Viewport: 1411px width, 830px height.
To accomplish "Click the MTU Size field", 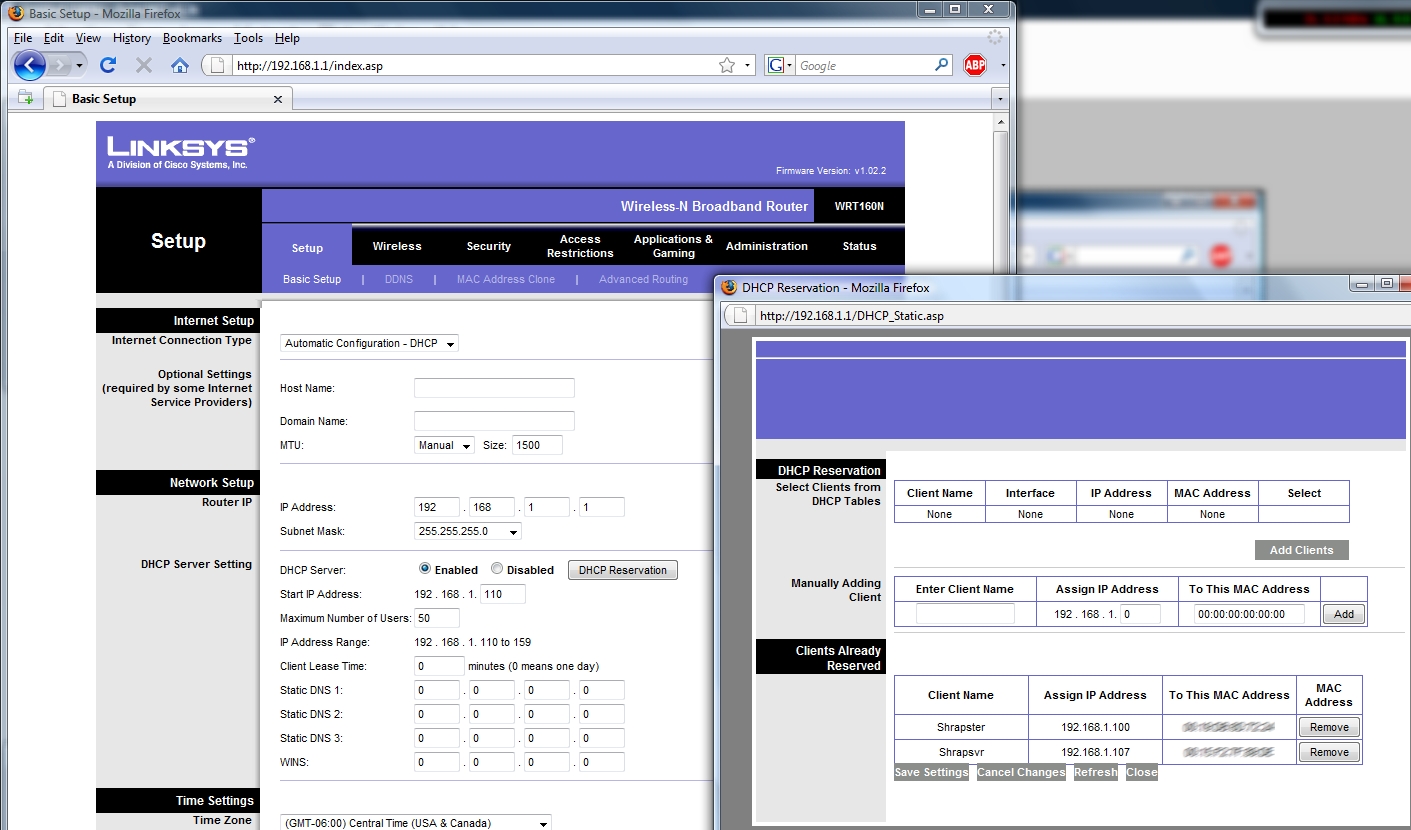I will pyautogui.click(x=537, y=445).
